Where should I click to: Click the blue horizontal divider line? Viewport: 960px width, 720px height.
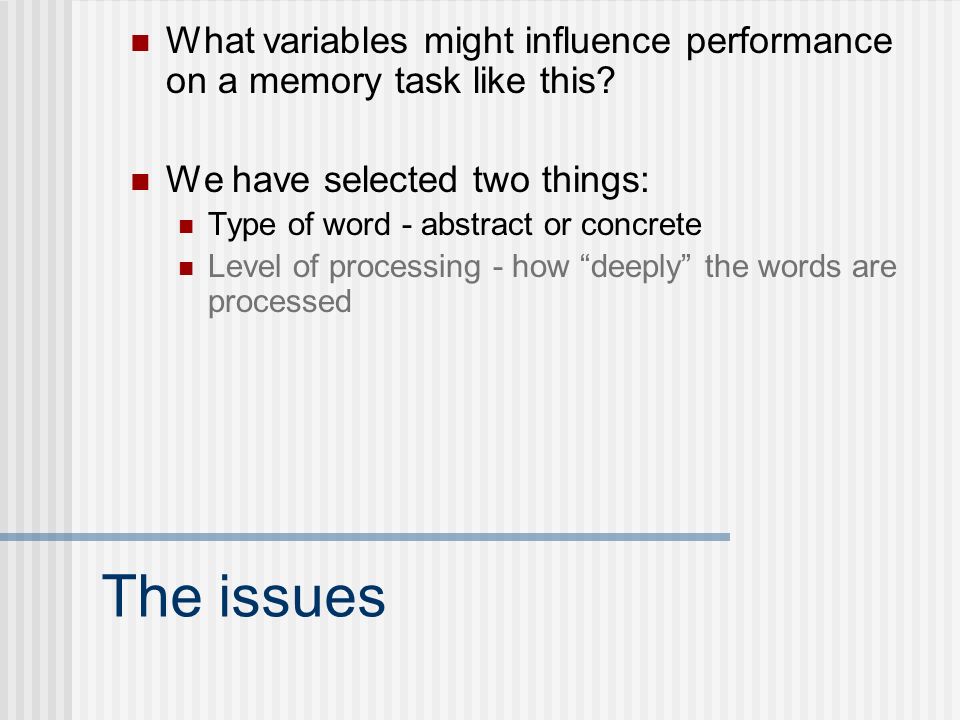click(365, 537)
